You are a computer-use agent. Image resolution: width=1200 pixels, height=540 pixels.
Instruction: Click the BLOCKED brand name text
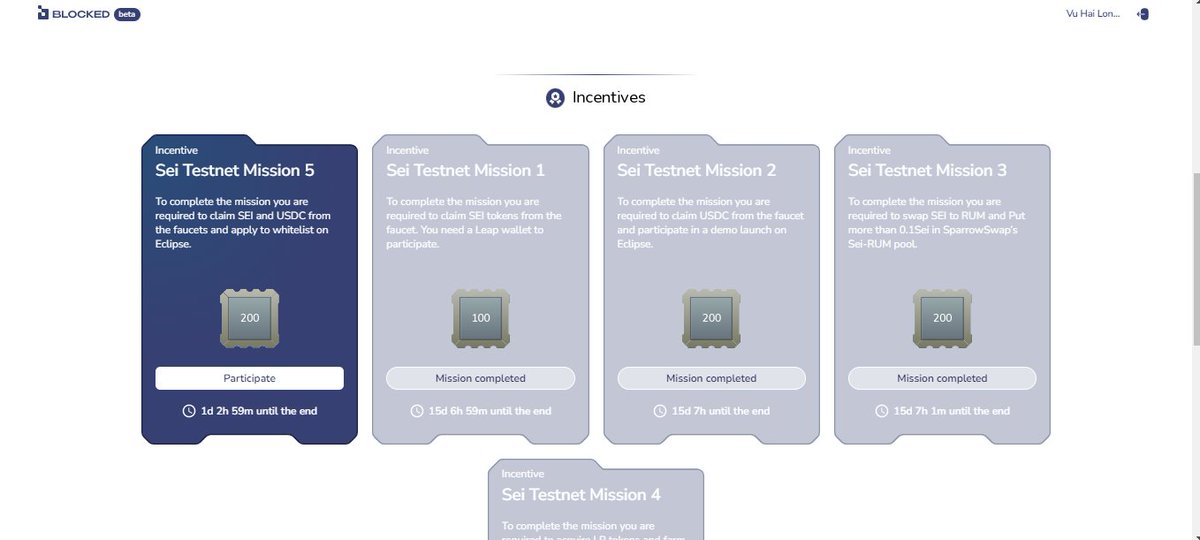pyautogui.click(x=81, y=14)
